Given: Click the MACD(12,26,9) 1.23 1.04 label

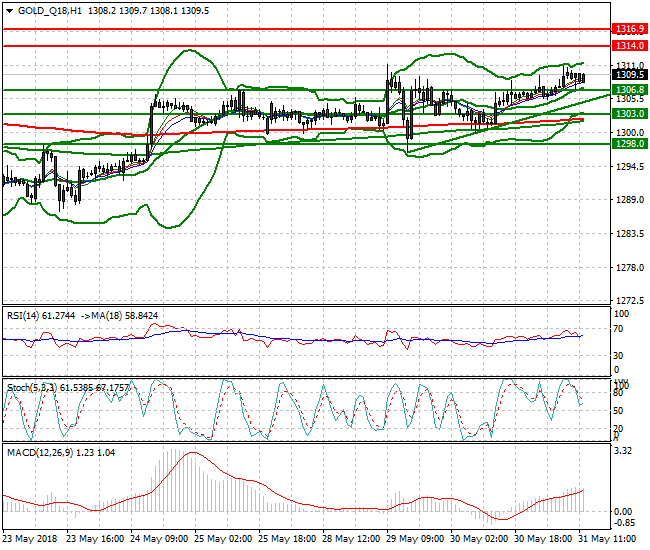Looking at the screenshot, I should (x=61, y=453).
